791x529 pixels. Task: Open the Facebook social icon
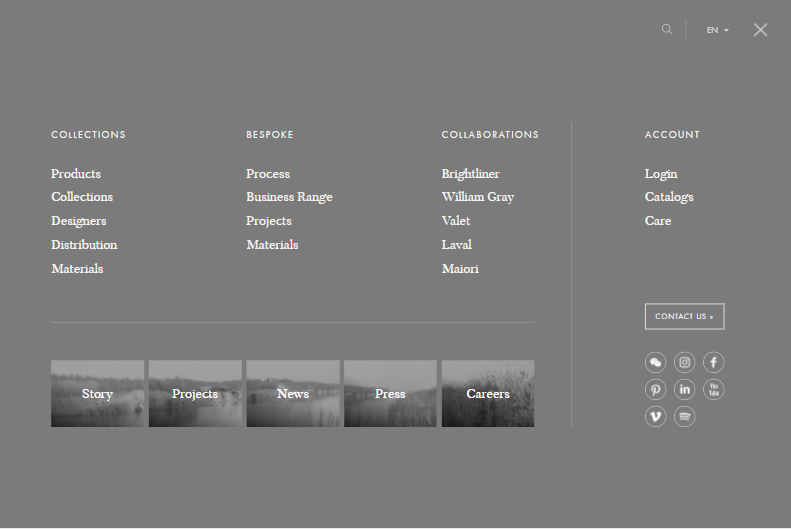(713, 362)
